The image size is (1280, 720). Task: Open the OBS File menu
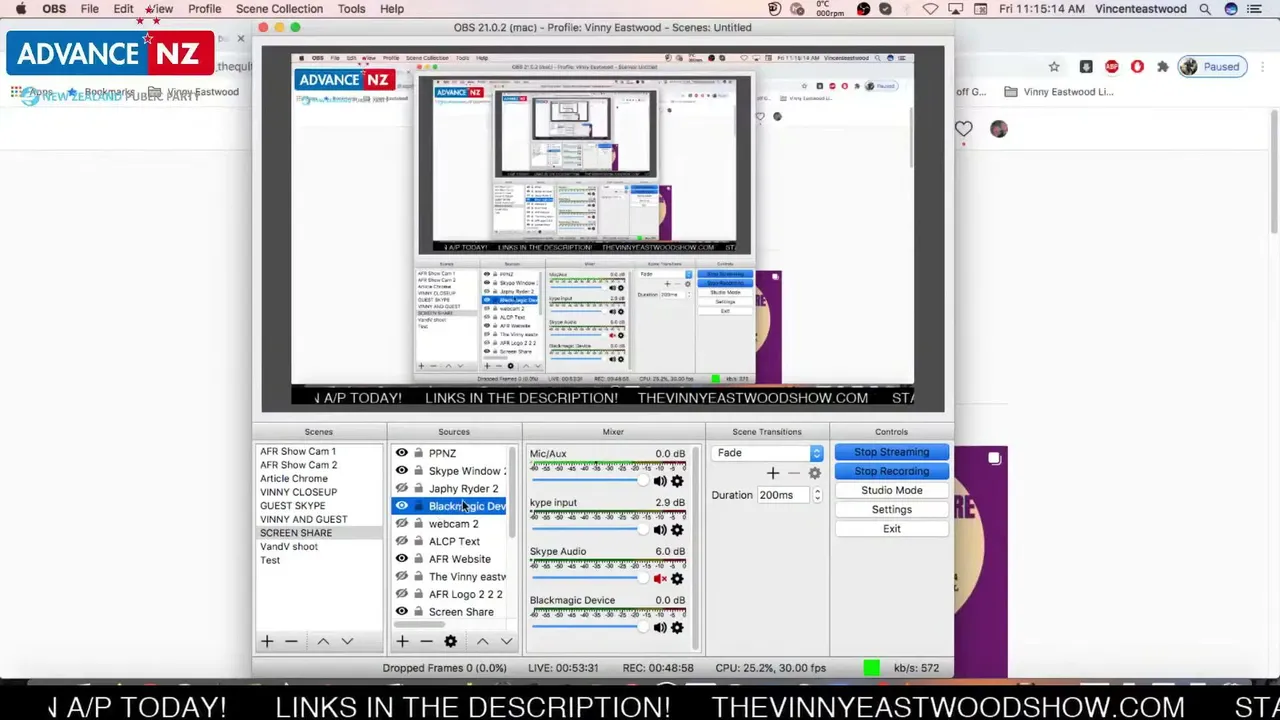[x=89, y=9]
